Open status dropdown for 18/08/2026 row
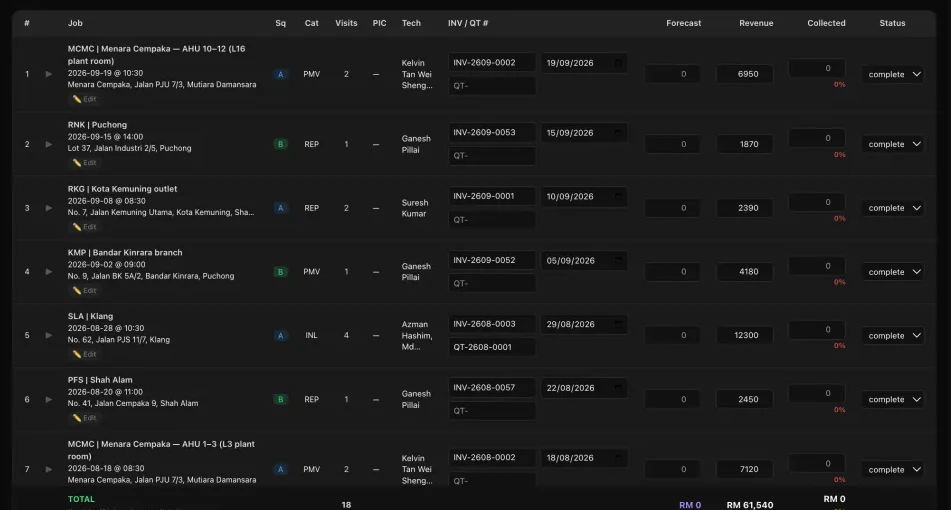 point(893,470)
